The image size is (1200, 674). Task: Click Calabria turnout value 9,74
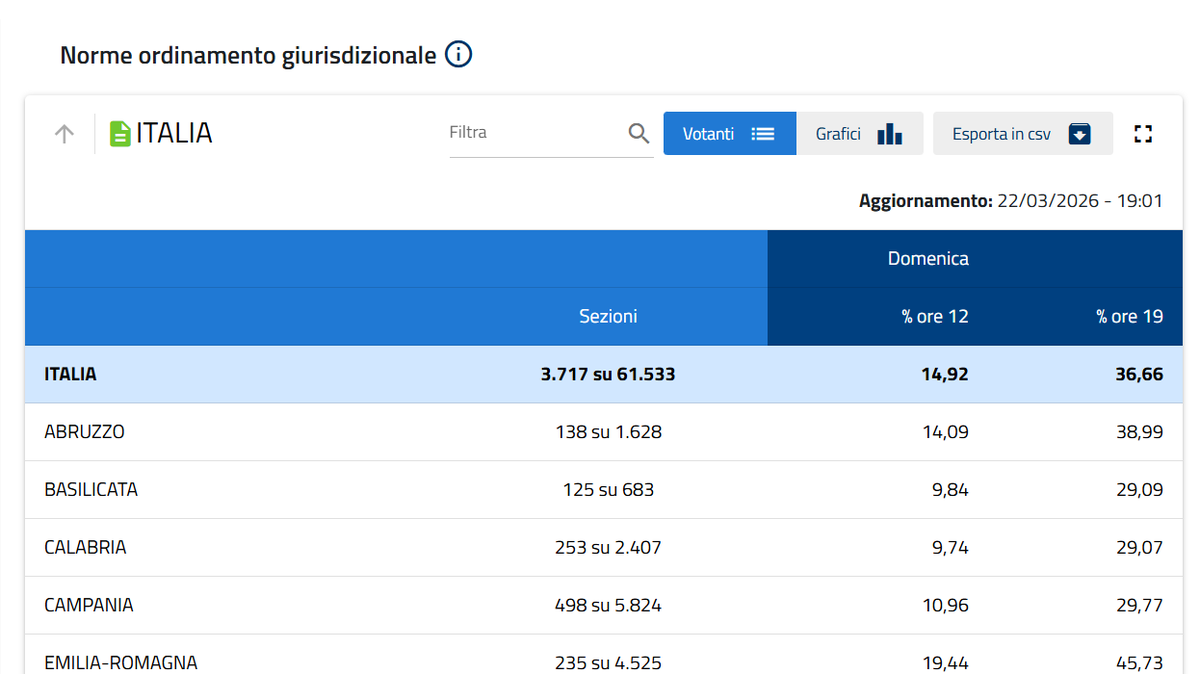[950, 548]
